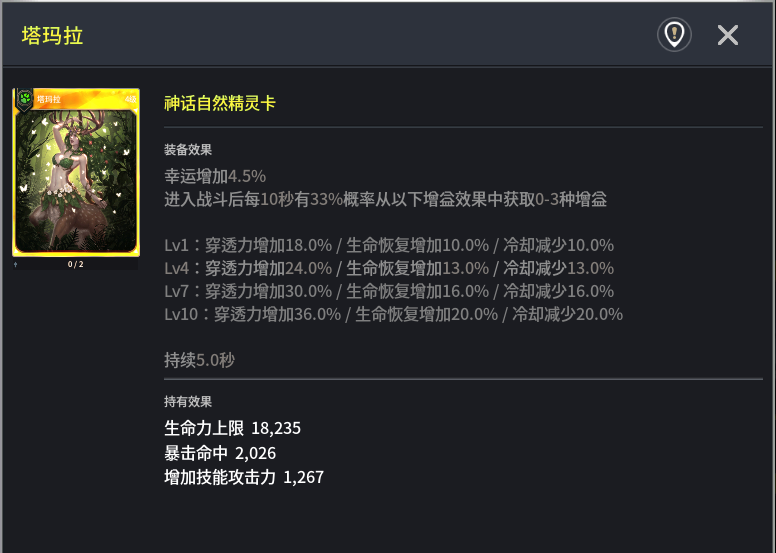Click the 塔玛拉 window title
This screenshot has width=776, height=553.
click(x=52, y=36)
